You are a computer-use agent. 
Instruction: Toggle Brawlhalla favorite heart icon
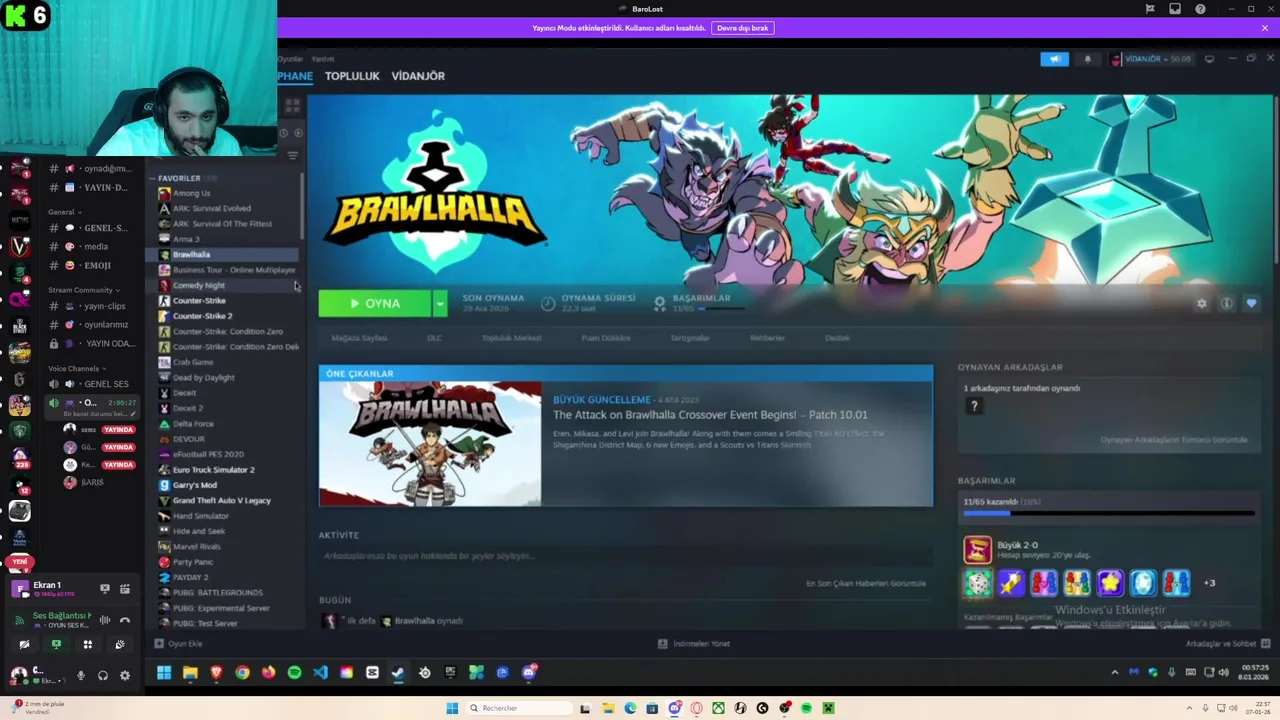(x=1251, y=304)
